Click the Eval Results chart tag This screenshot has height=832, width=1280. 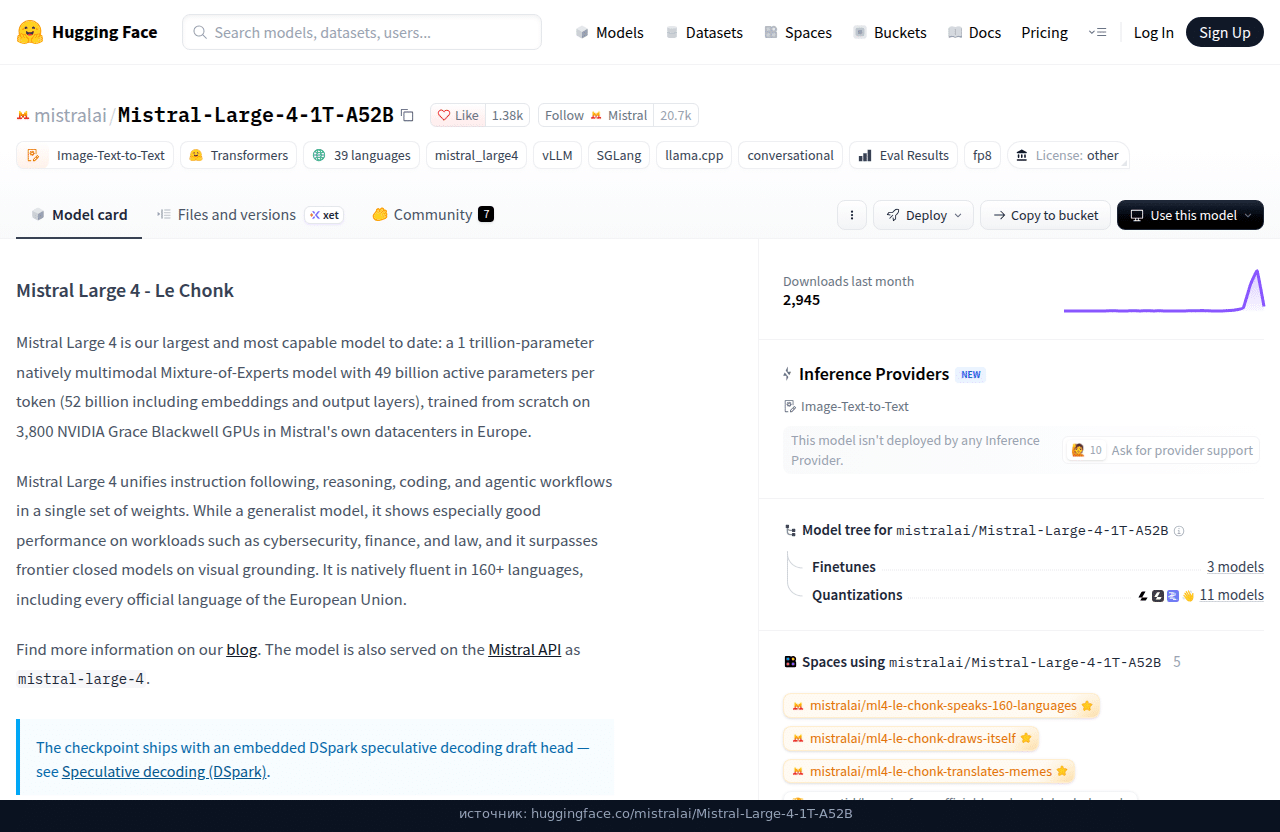[x=903, y=155]
